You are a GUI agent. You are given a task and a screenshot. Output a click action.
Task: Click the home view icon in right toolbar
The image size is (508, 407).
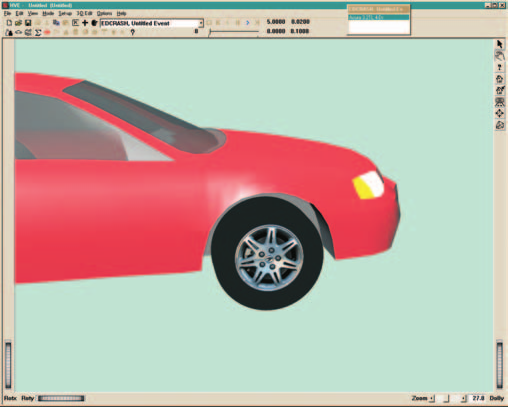click(x=499, y=79)
